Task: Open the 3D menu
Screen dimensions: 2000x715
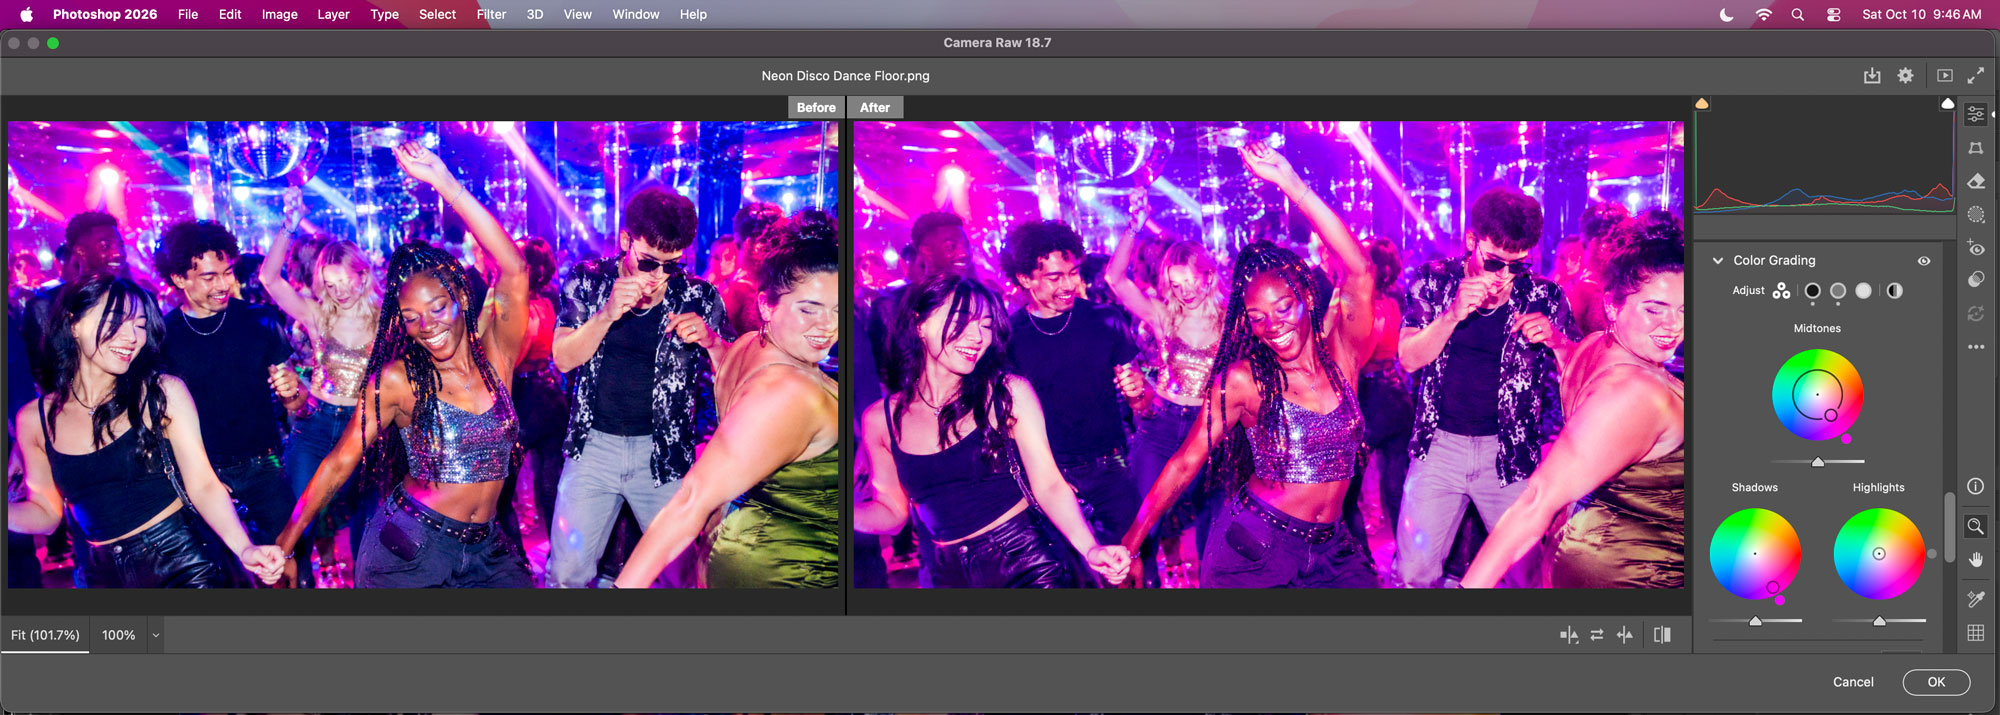Action: (535, 14)
